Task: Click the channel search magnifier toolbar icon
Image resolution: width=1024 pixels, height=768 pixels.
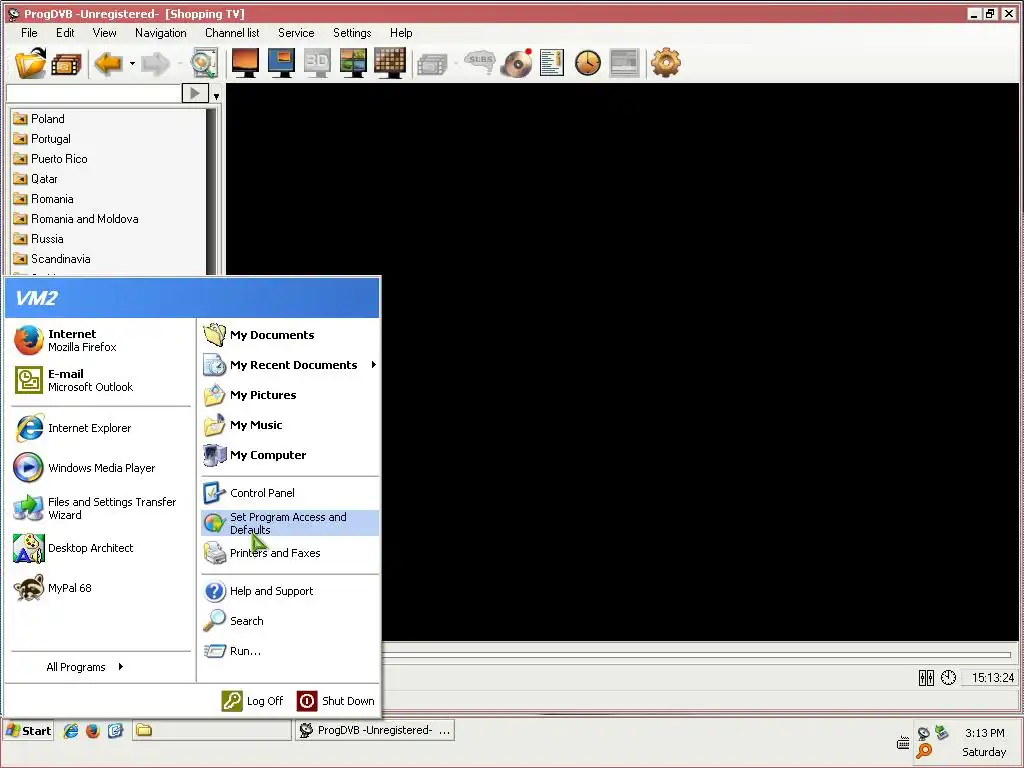Action: (x=204, y=63)
